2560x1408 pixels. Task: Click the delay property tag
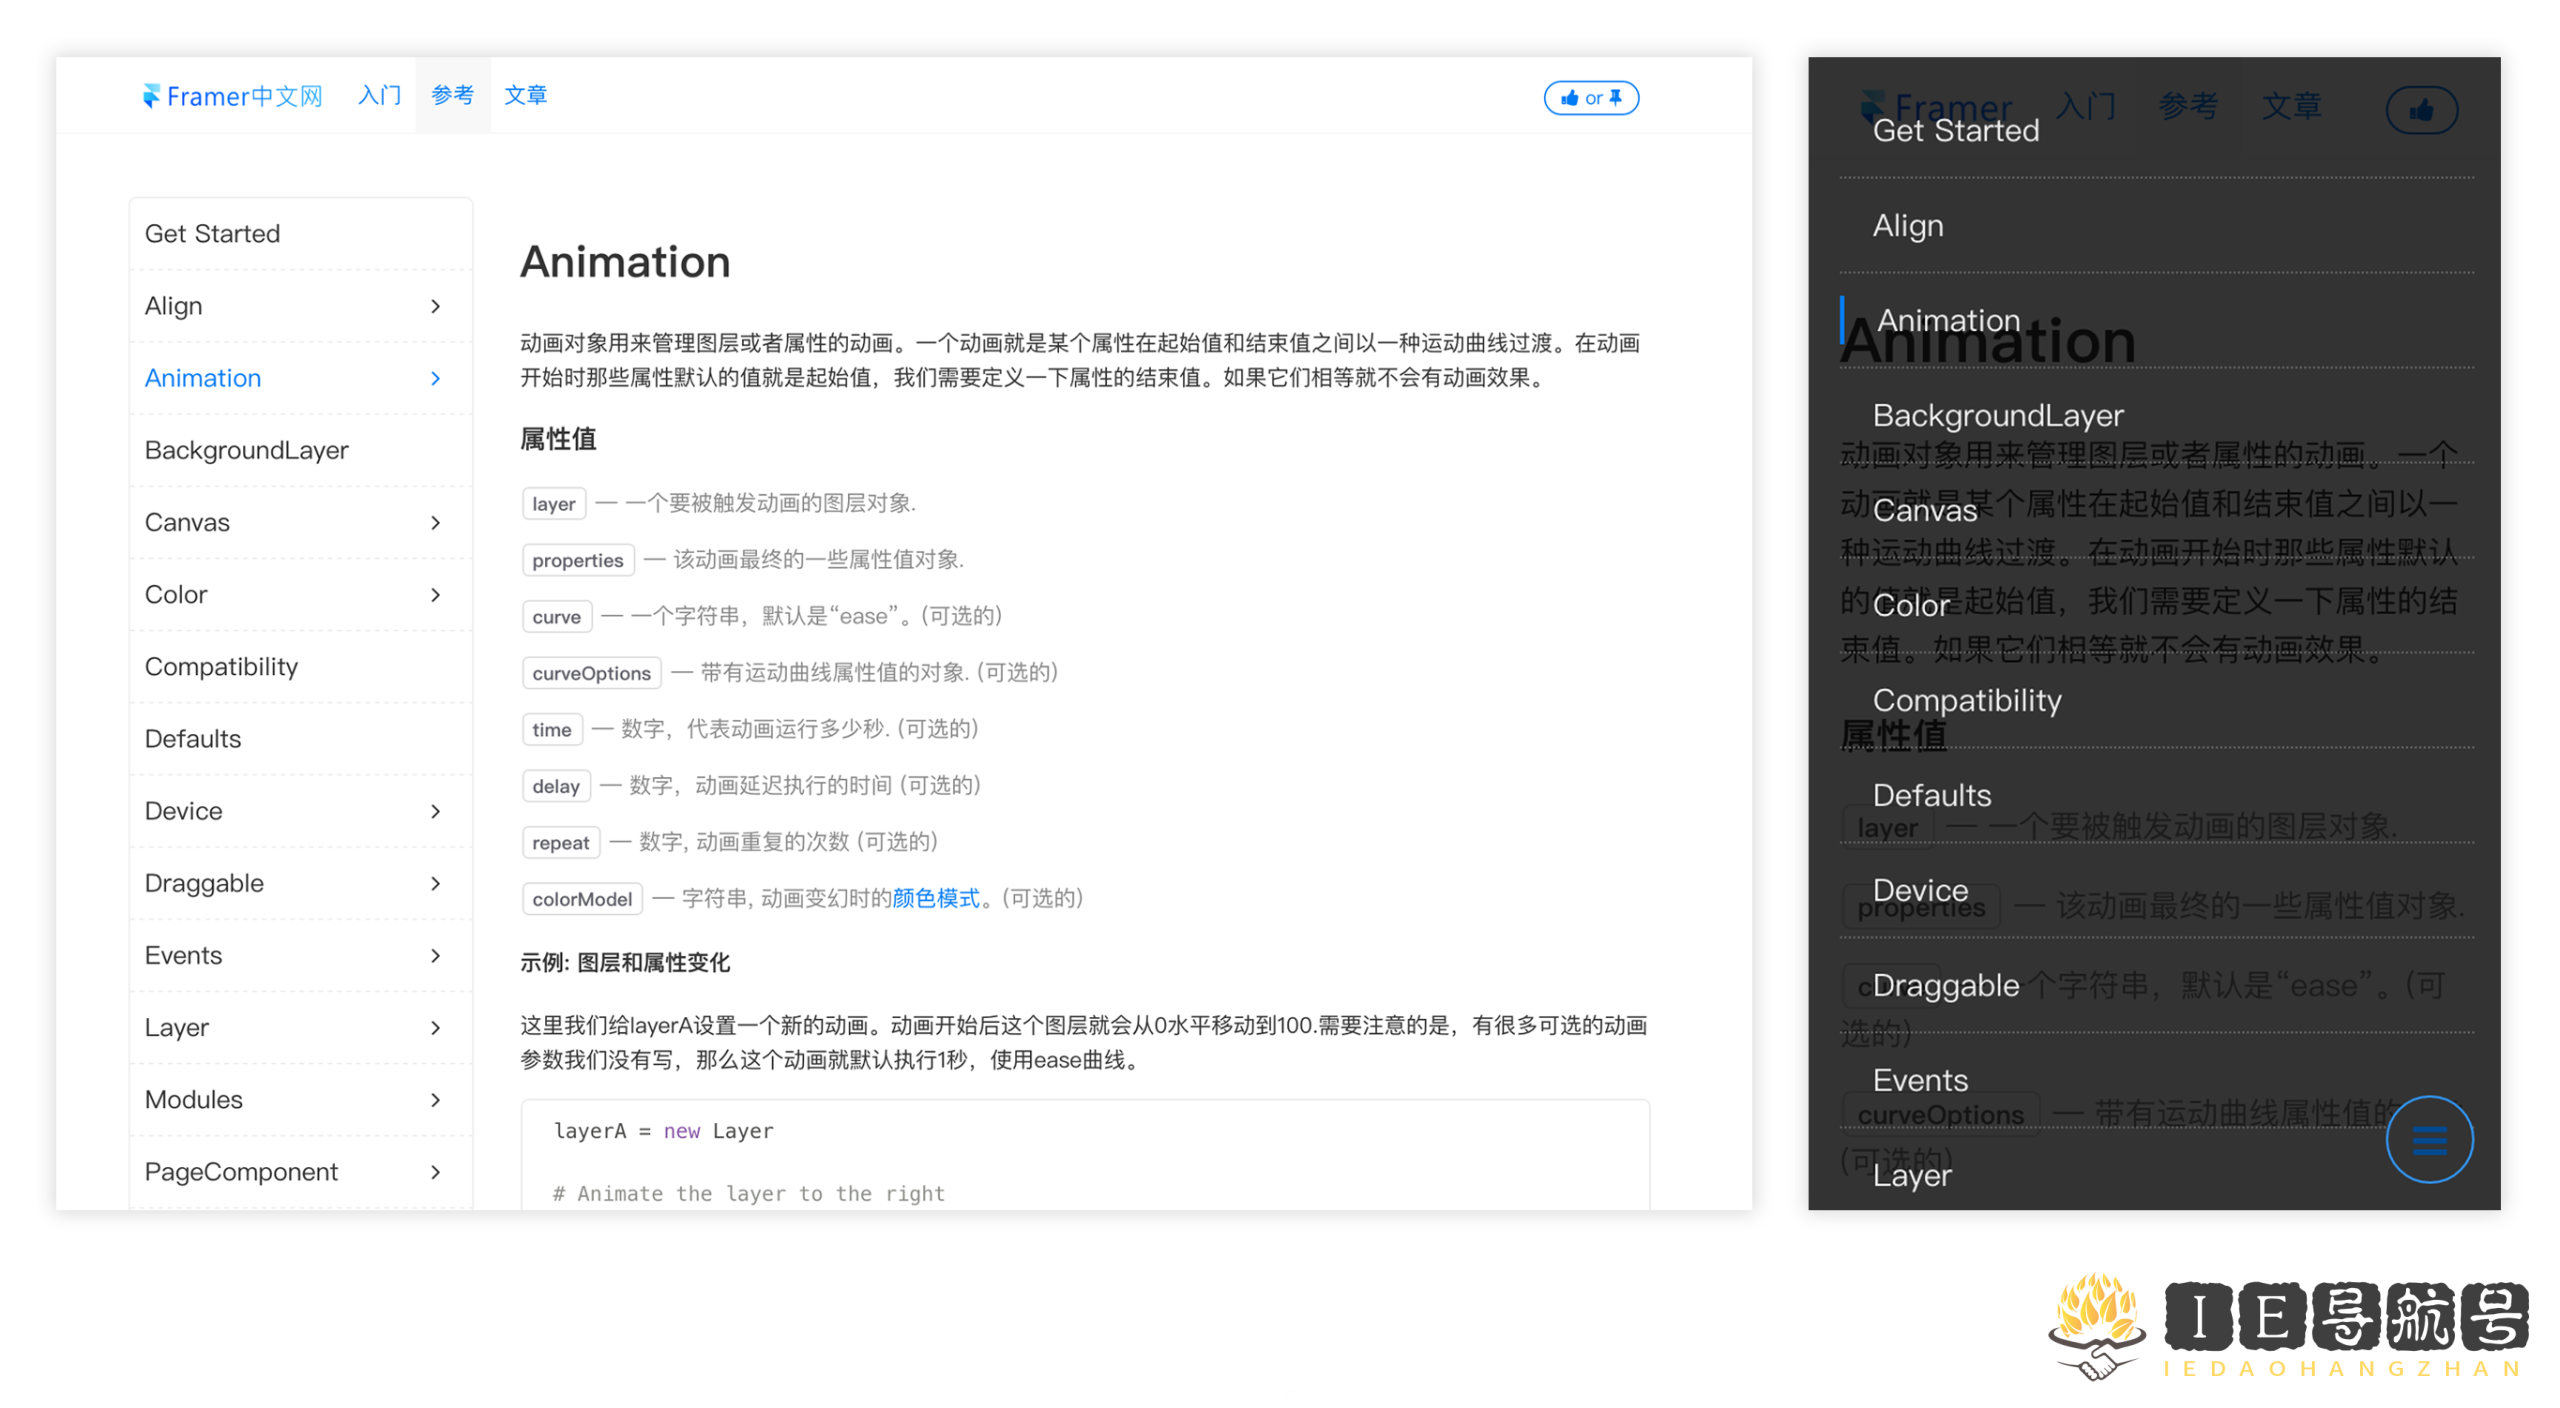click(555, 786)
